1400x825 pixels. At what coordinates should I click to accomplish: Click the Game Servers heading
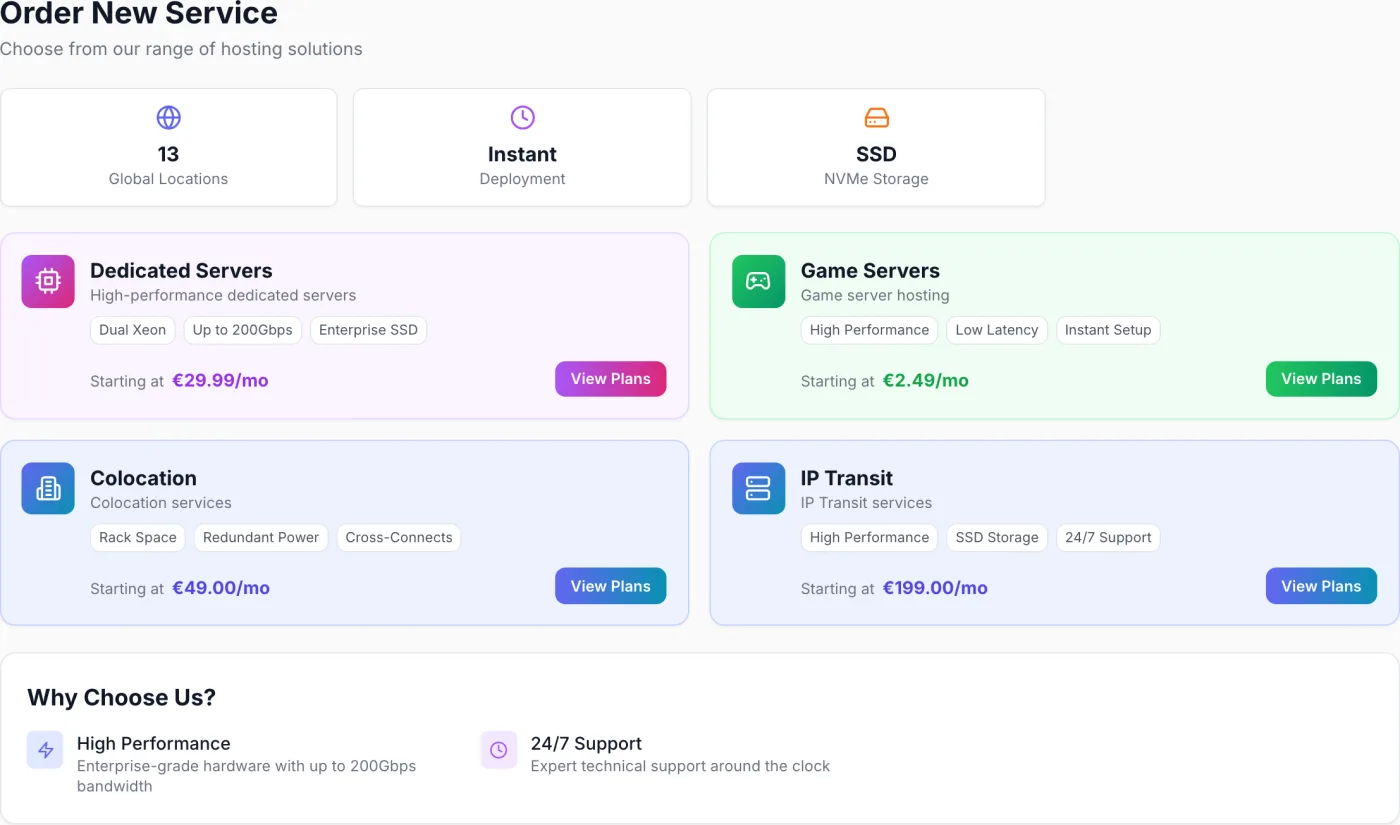(x=870, y=271)
